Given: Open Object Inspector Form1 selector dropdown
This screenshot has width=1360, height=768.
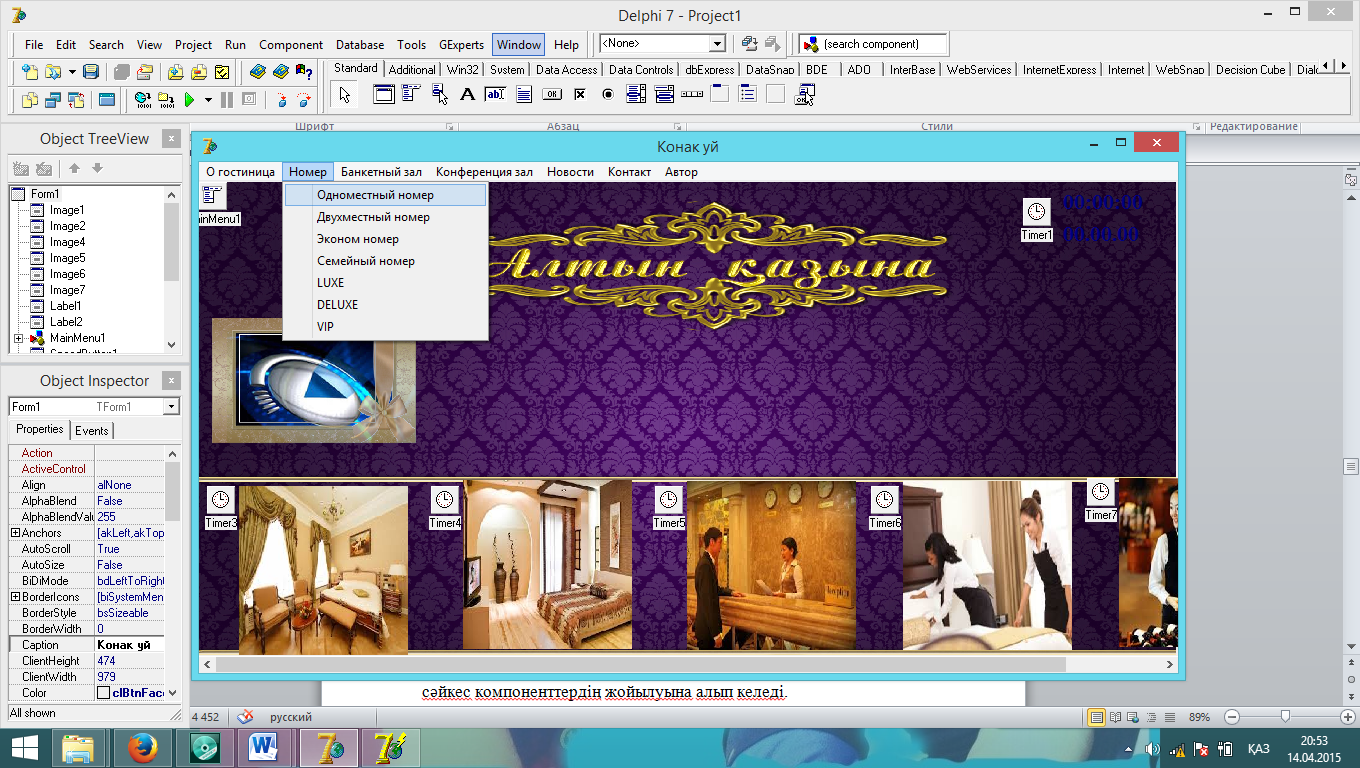Looking at the screenshot, I should [172, 407].
